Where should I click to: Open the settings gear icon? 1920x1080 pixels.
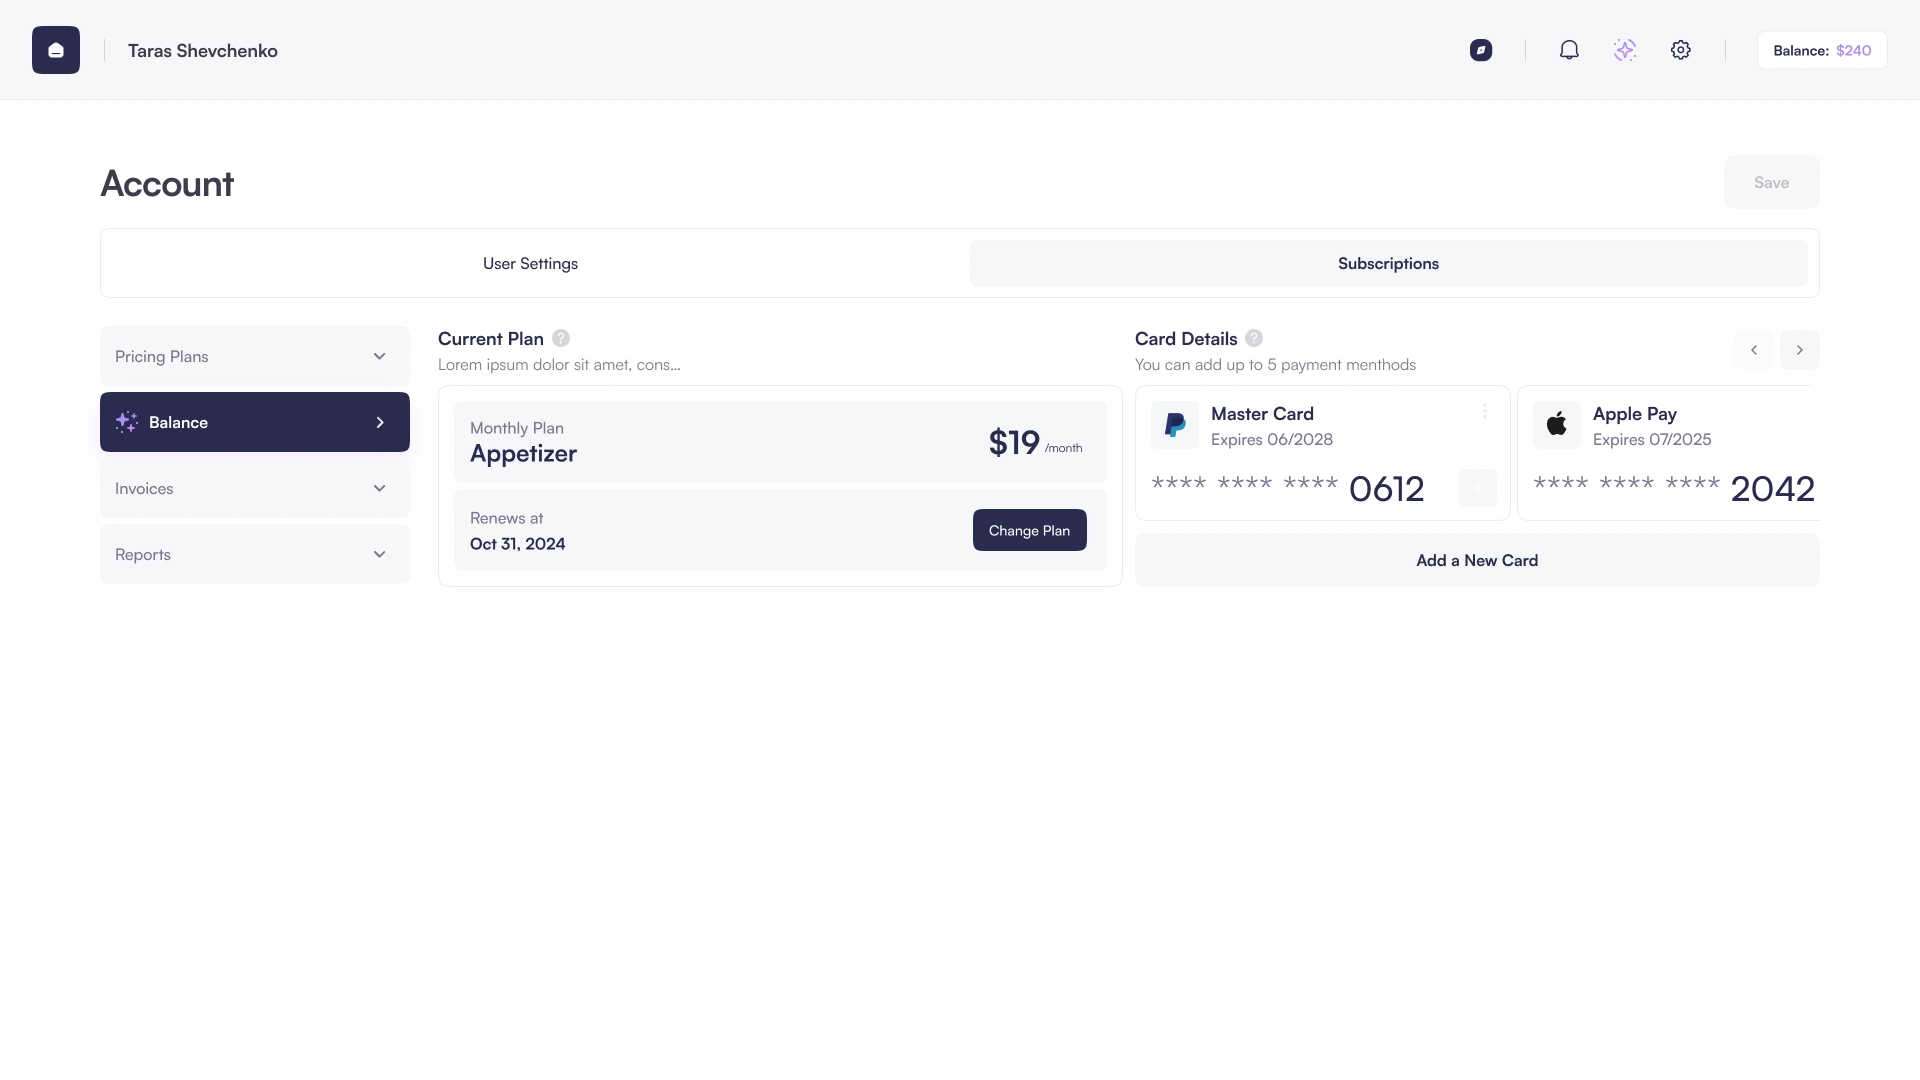tap(1681, 50)
